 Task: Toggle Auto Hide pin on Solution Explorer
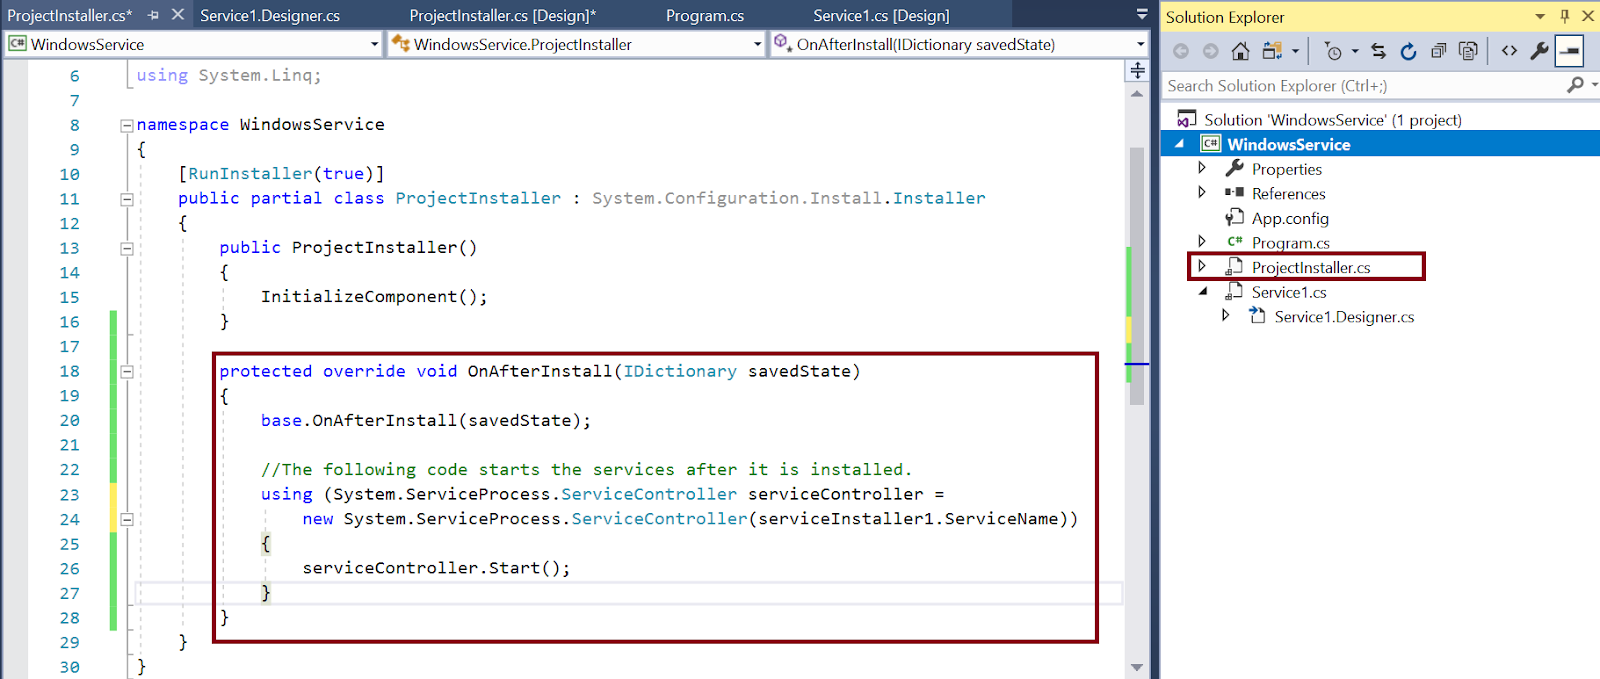pos(1565,16)
